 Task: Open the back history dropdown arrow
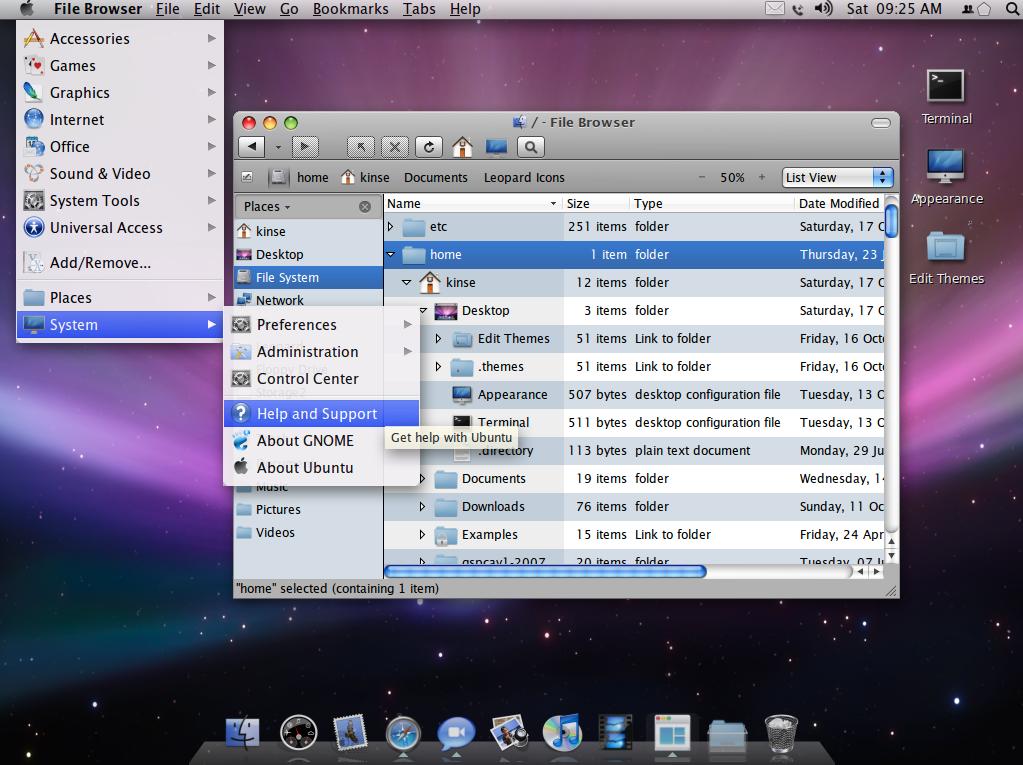tap(278, 147)
